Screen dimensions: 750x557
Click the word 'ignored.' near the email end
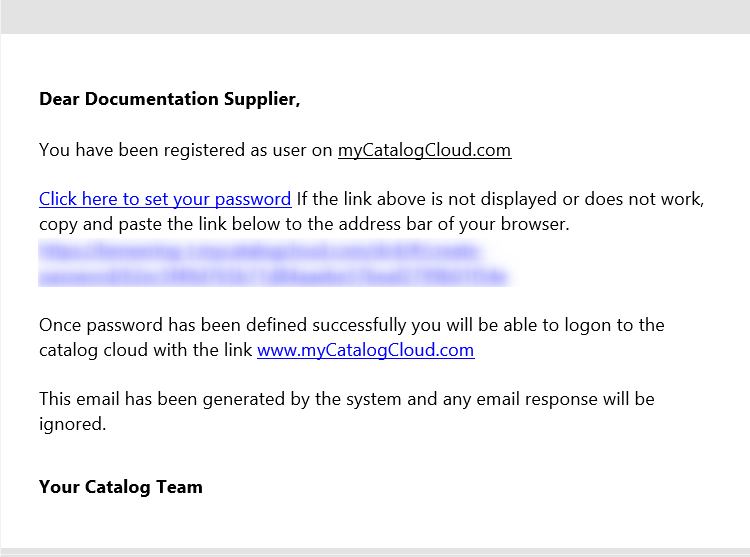click(72, 424)
